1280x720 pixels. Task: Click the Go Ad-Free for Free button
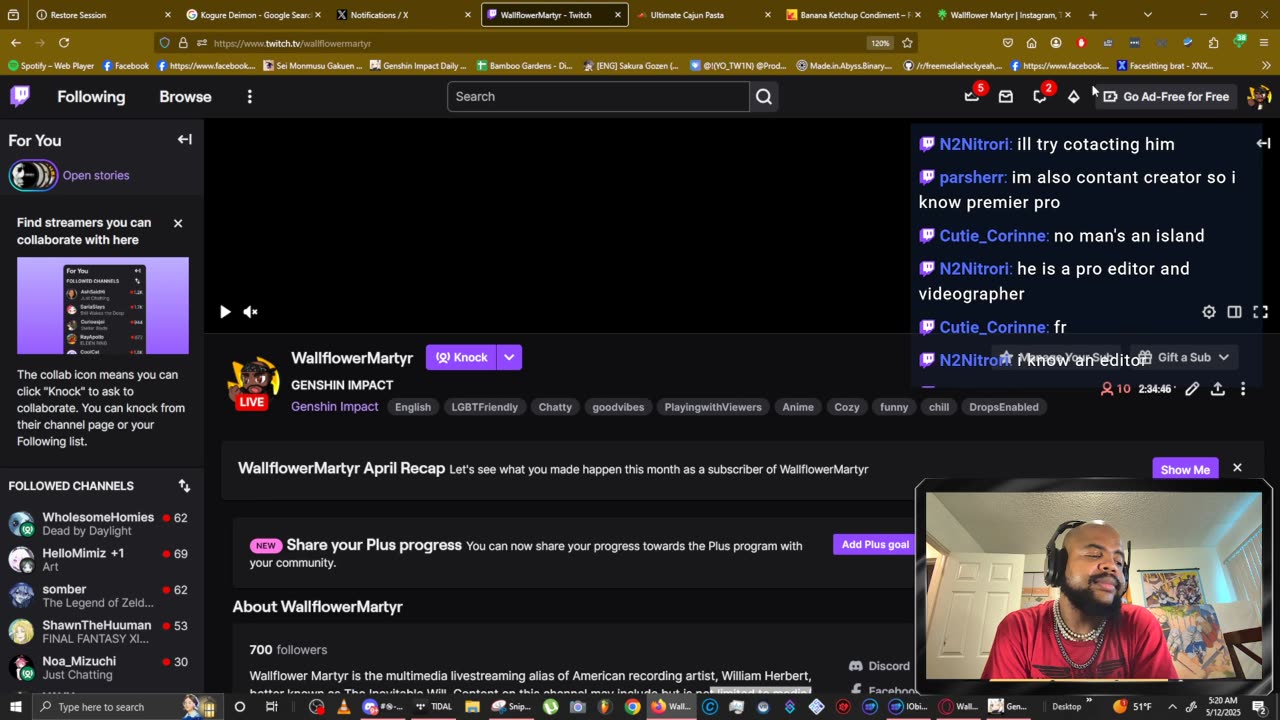(x=1165, y=97)
